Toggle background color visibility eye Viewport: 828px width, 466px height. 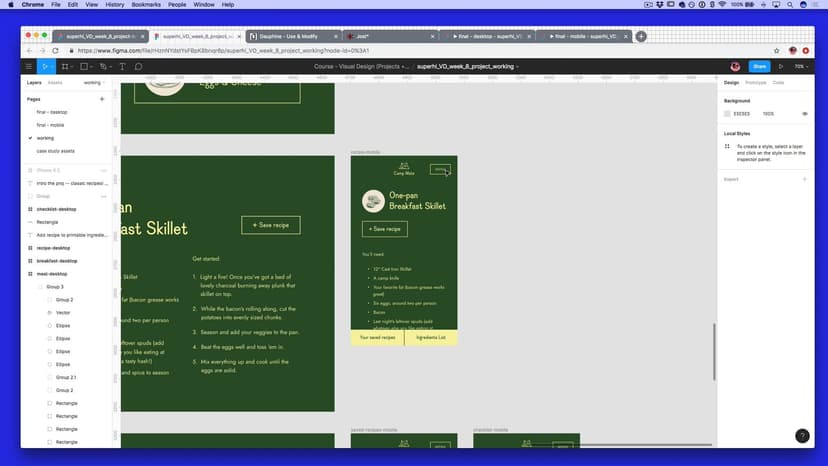(x=804, y=114)
